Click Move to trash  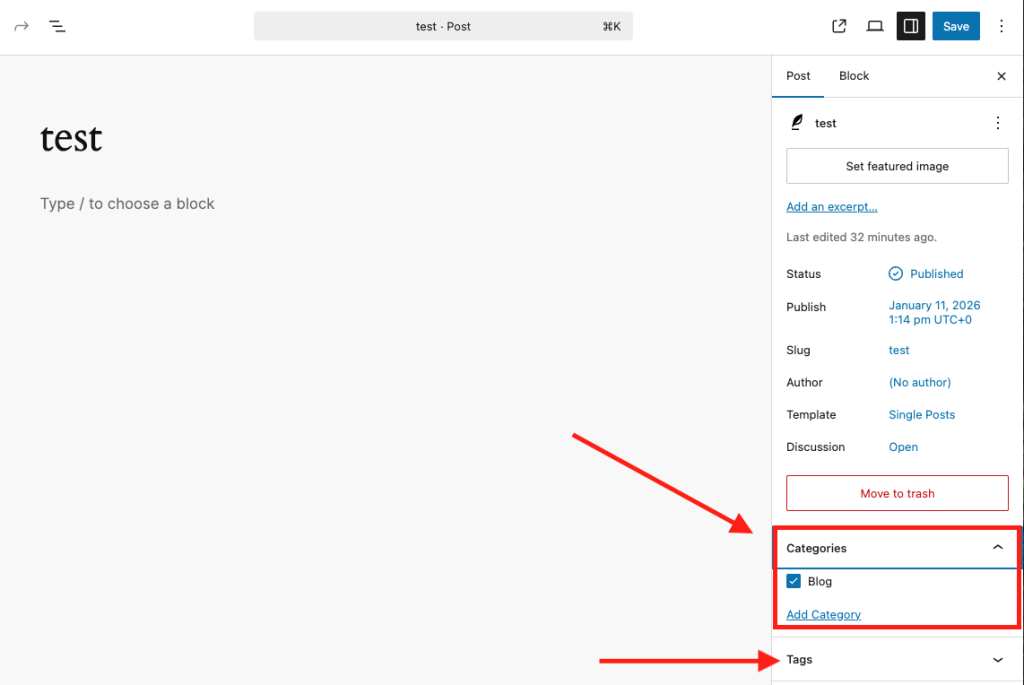[897, 493]
